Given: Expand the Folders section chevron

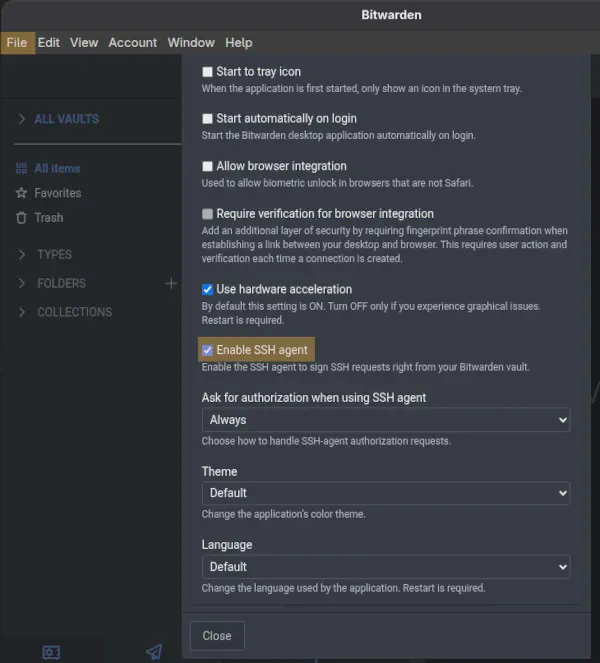Looking at the screenshot, I should pyautogui.click(x=22, y=283).
